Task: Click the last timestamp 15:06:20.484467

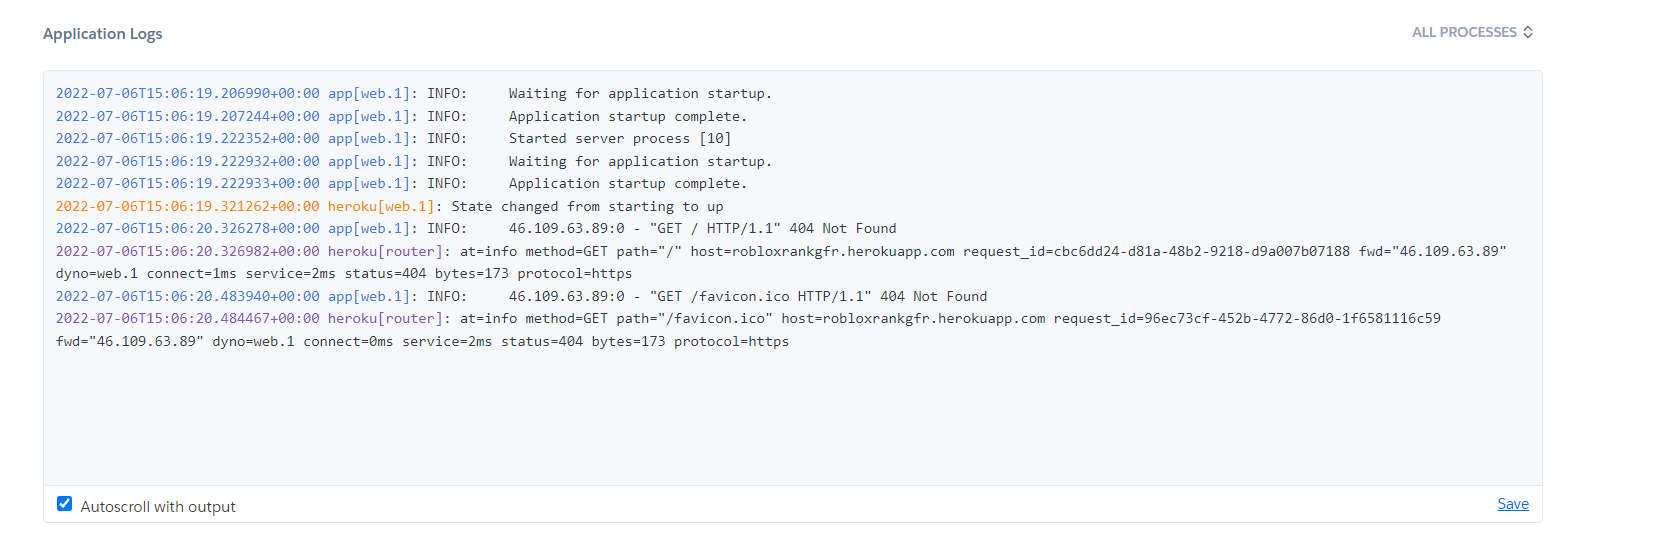Action: click(x=188, y=319)
